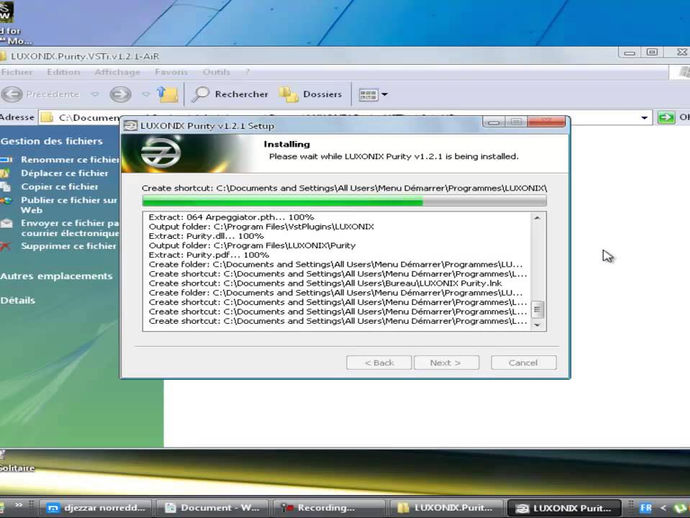Open djezzar norredd... taskbar button
The width and height of the screenshot is (690, 518).
(96, 508)
